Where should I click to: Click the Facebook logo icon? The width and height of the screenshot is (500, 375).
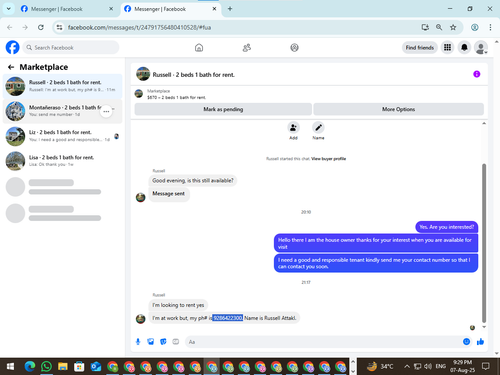[13, 47]
